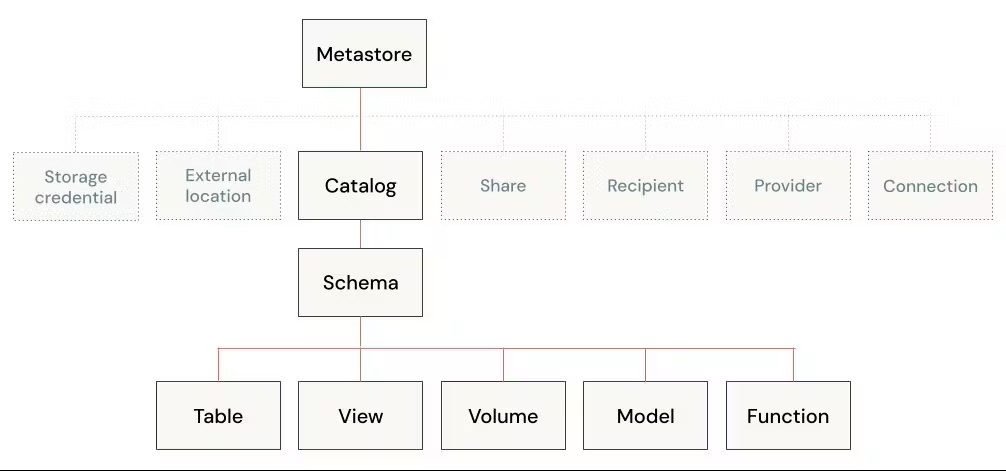Select the Storage credential box
The image size is (1006, 471).
point(76,186)
